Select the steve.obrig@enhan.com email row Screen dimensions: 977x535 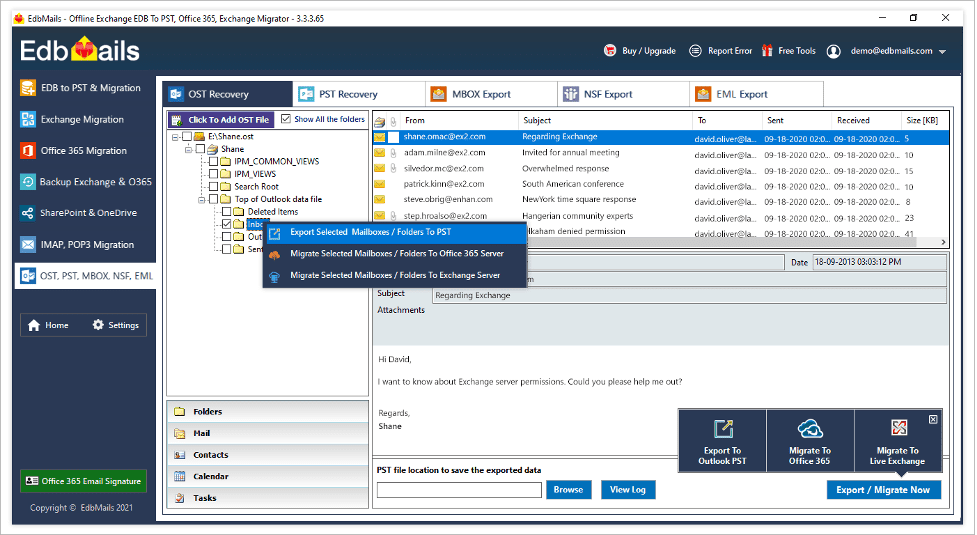[660, 200]
